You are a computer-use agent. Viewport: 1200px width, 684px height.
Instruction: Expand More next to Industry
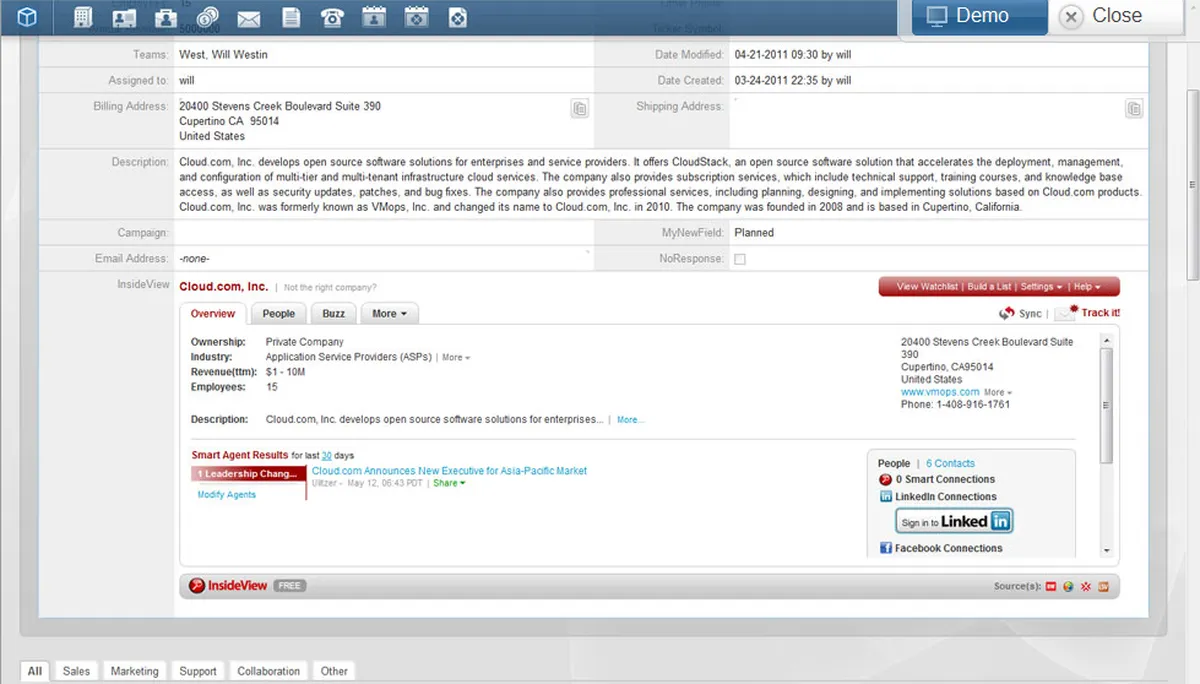point(456,357)
